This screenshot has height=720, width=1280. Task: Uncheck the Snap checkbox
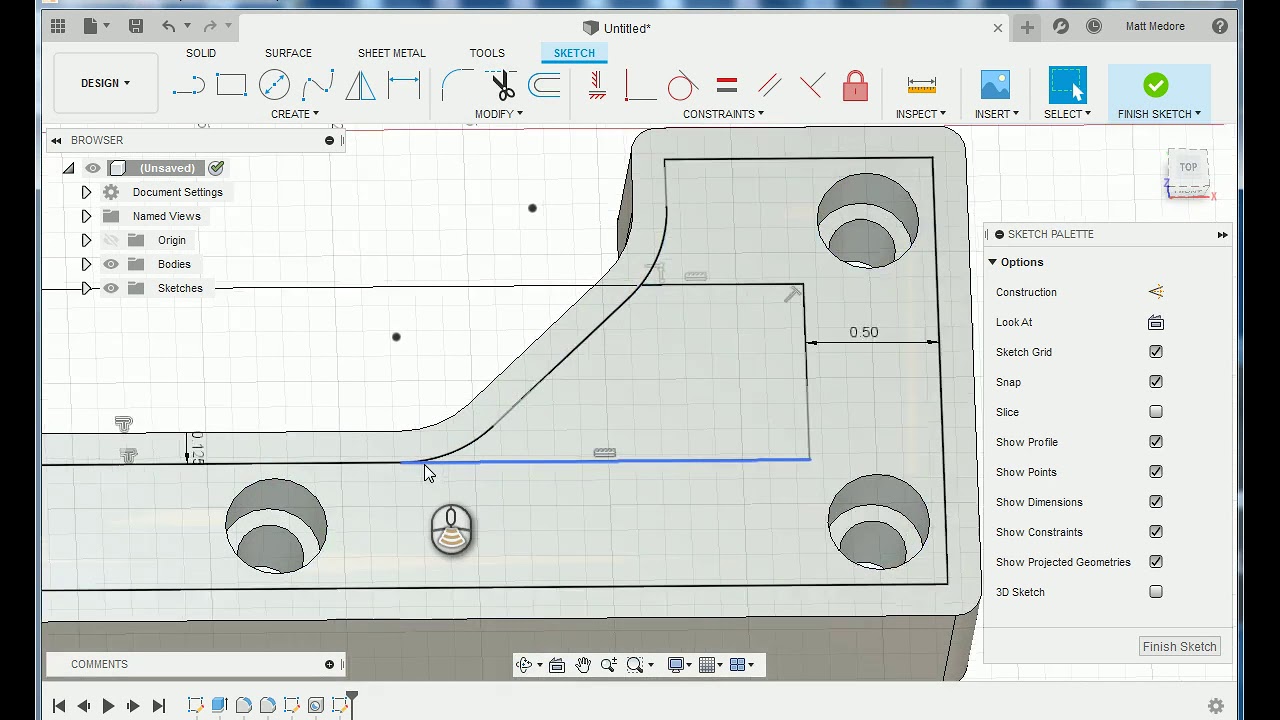1156,382
